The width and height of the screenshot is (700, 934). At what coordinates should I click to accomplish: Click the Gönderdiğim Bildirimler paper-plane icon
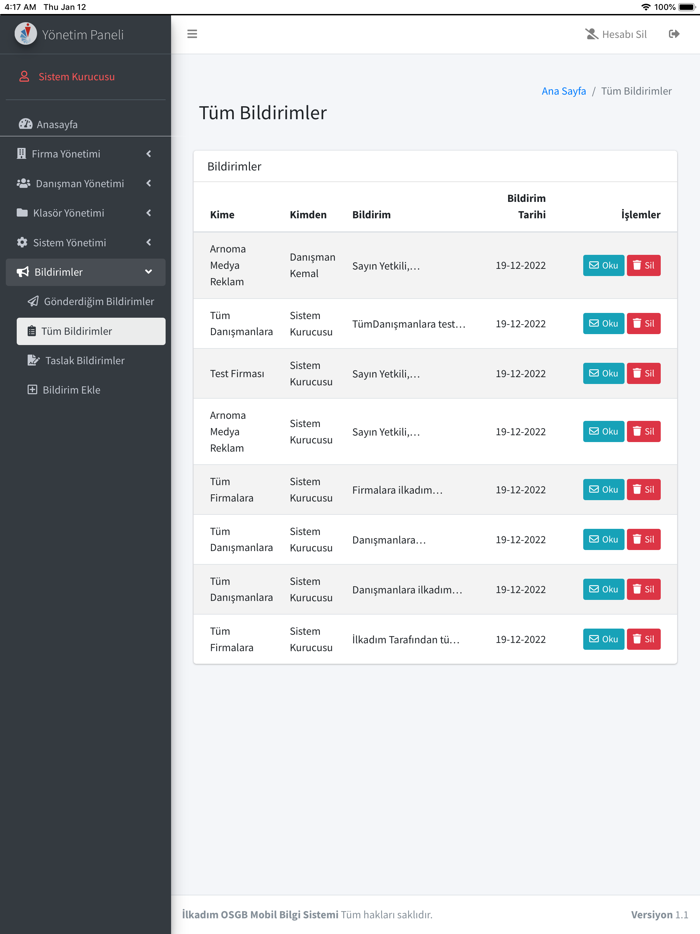[33, 301]
